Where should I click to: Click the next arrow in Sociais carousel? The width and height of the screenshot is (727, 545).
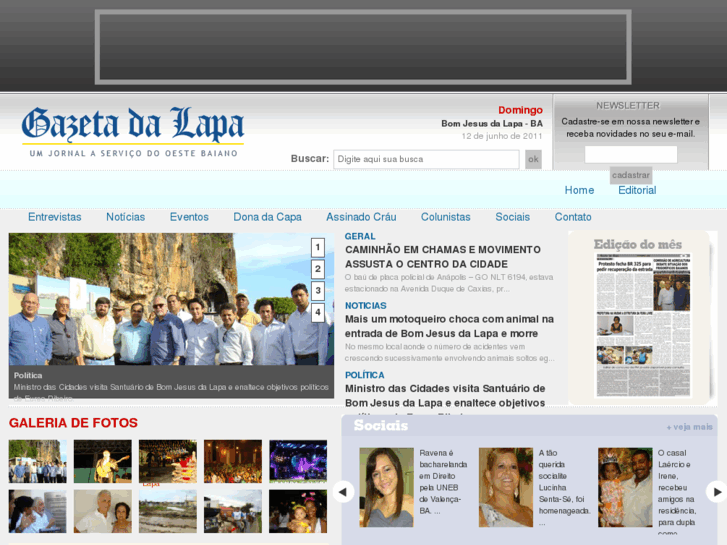tap(717, 492)
